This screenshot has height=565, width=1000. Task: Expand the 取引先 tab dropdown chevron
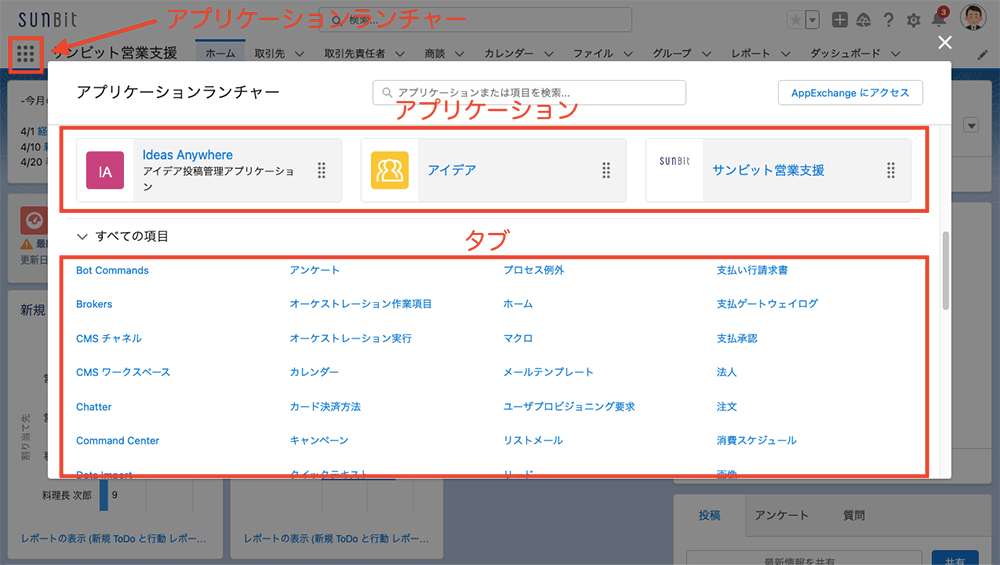pos(299,54)
